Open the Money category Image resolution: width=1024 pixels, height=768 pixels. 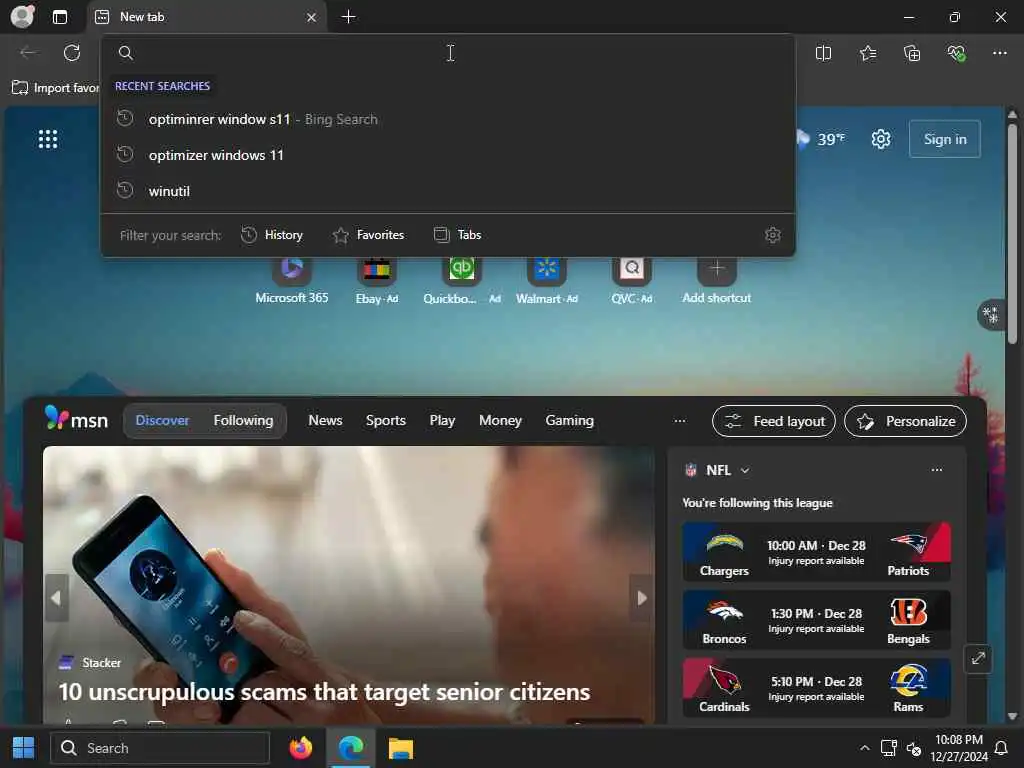coord(500,421)
